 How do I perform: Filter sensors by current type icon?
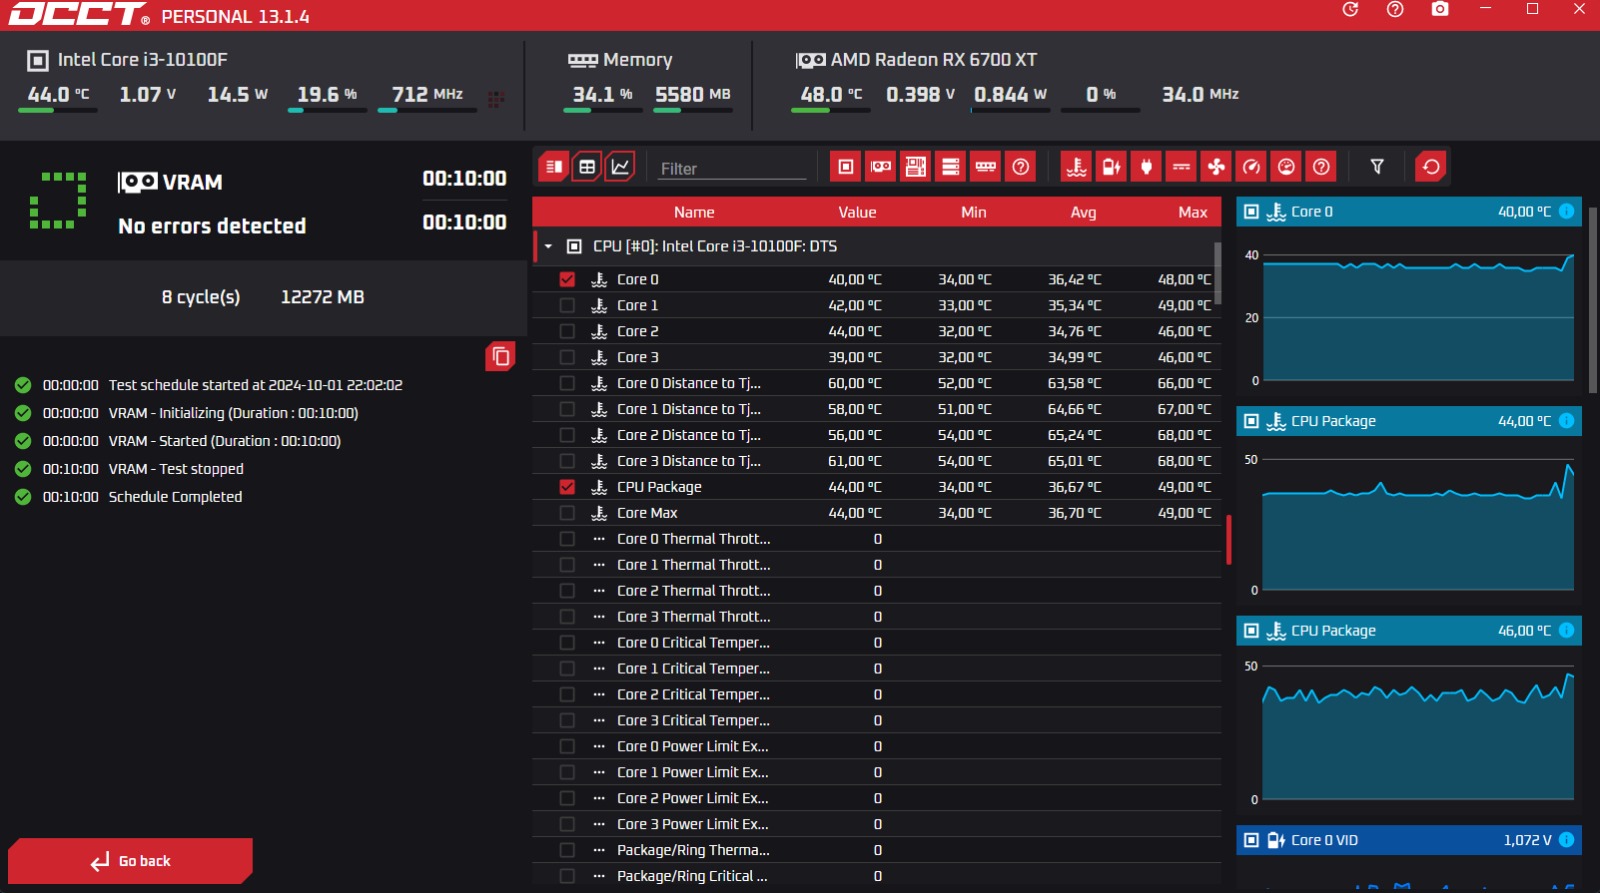pos(1181,167)
